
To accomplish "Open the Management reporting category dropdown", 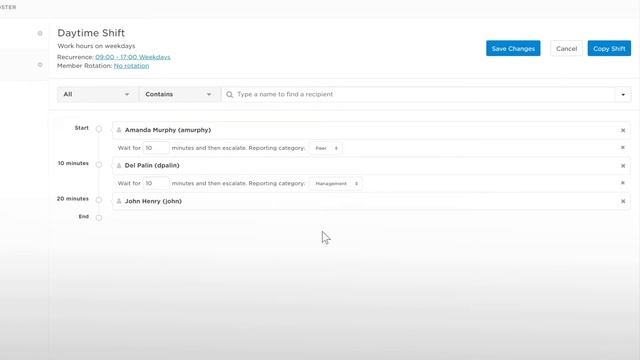I will [336, 184].
